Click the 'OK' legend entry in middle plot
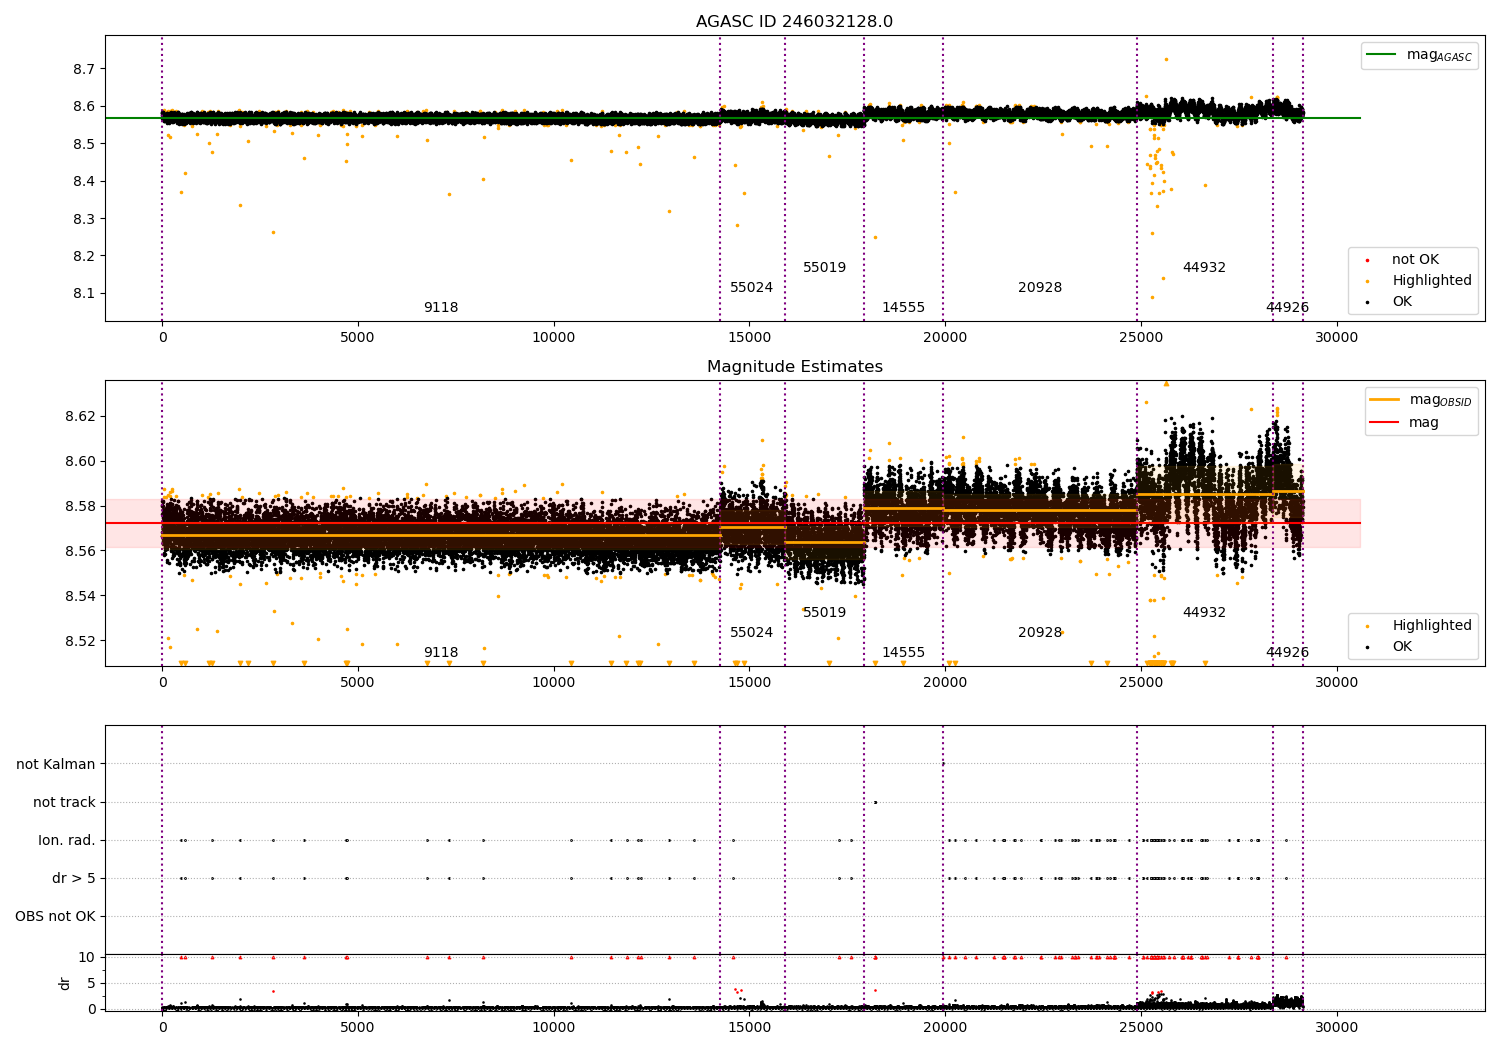Image resolution: width=1500 pixels, height=1050 pixels. (x=1402, y=647)
